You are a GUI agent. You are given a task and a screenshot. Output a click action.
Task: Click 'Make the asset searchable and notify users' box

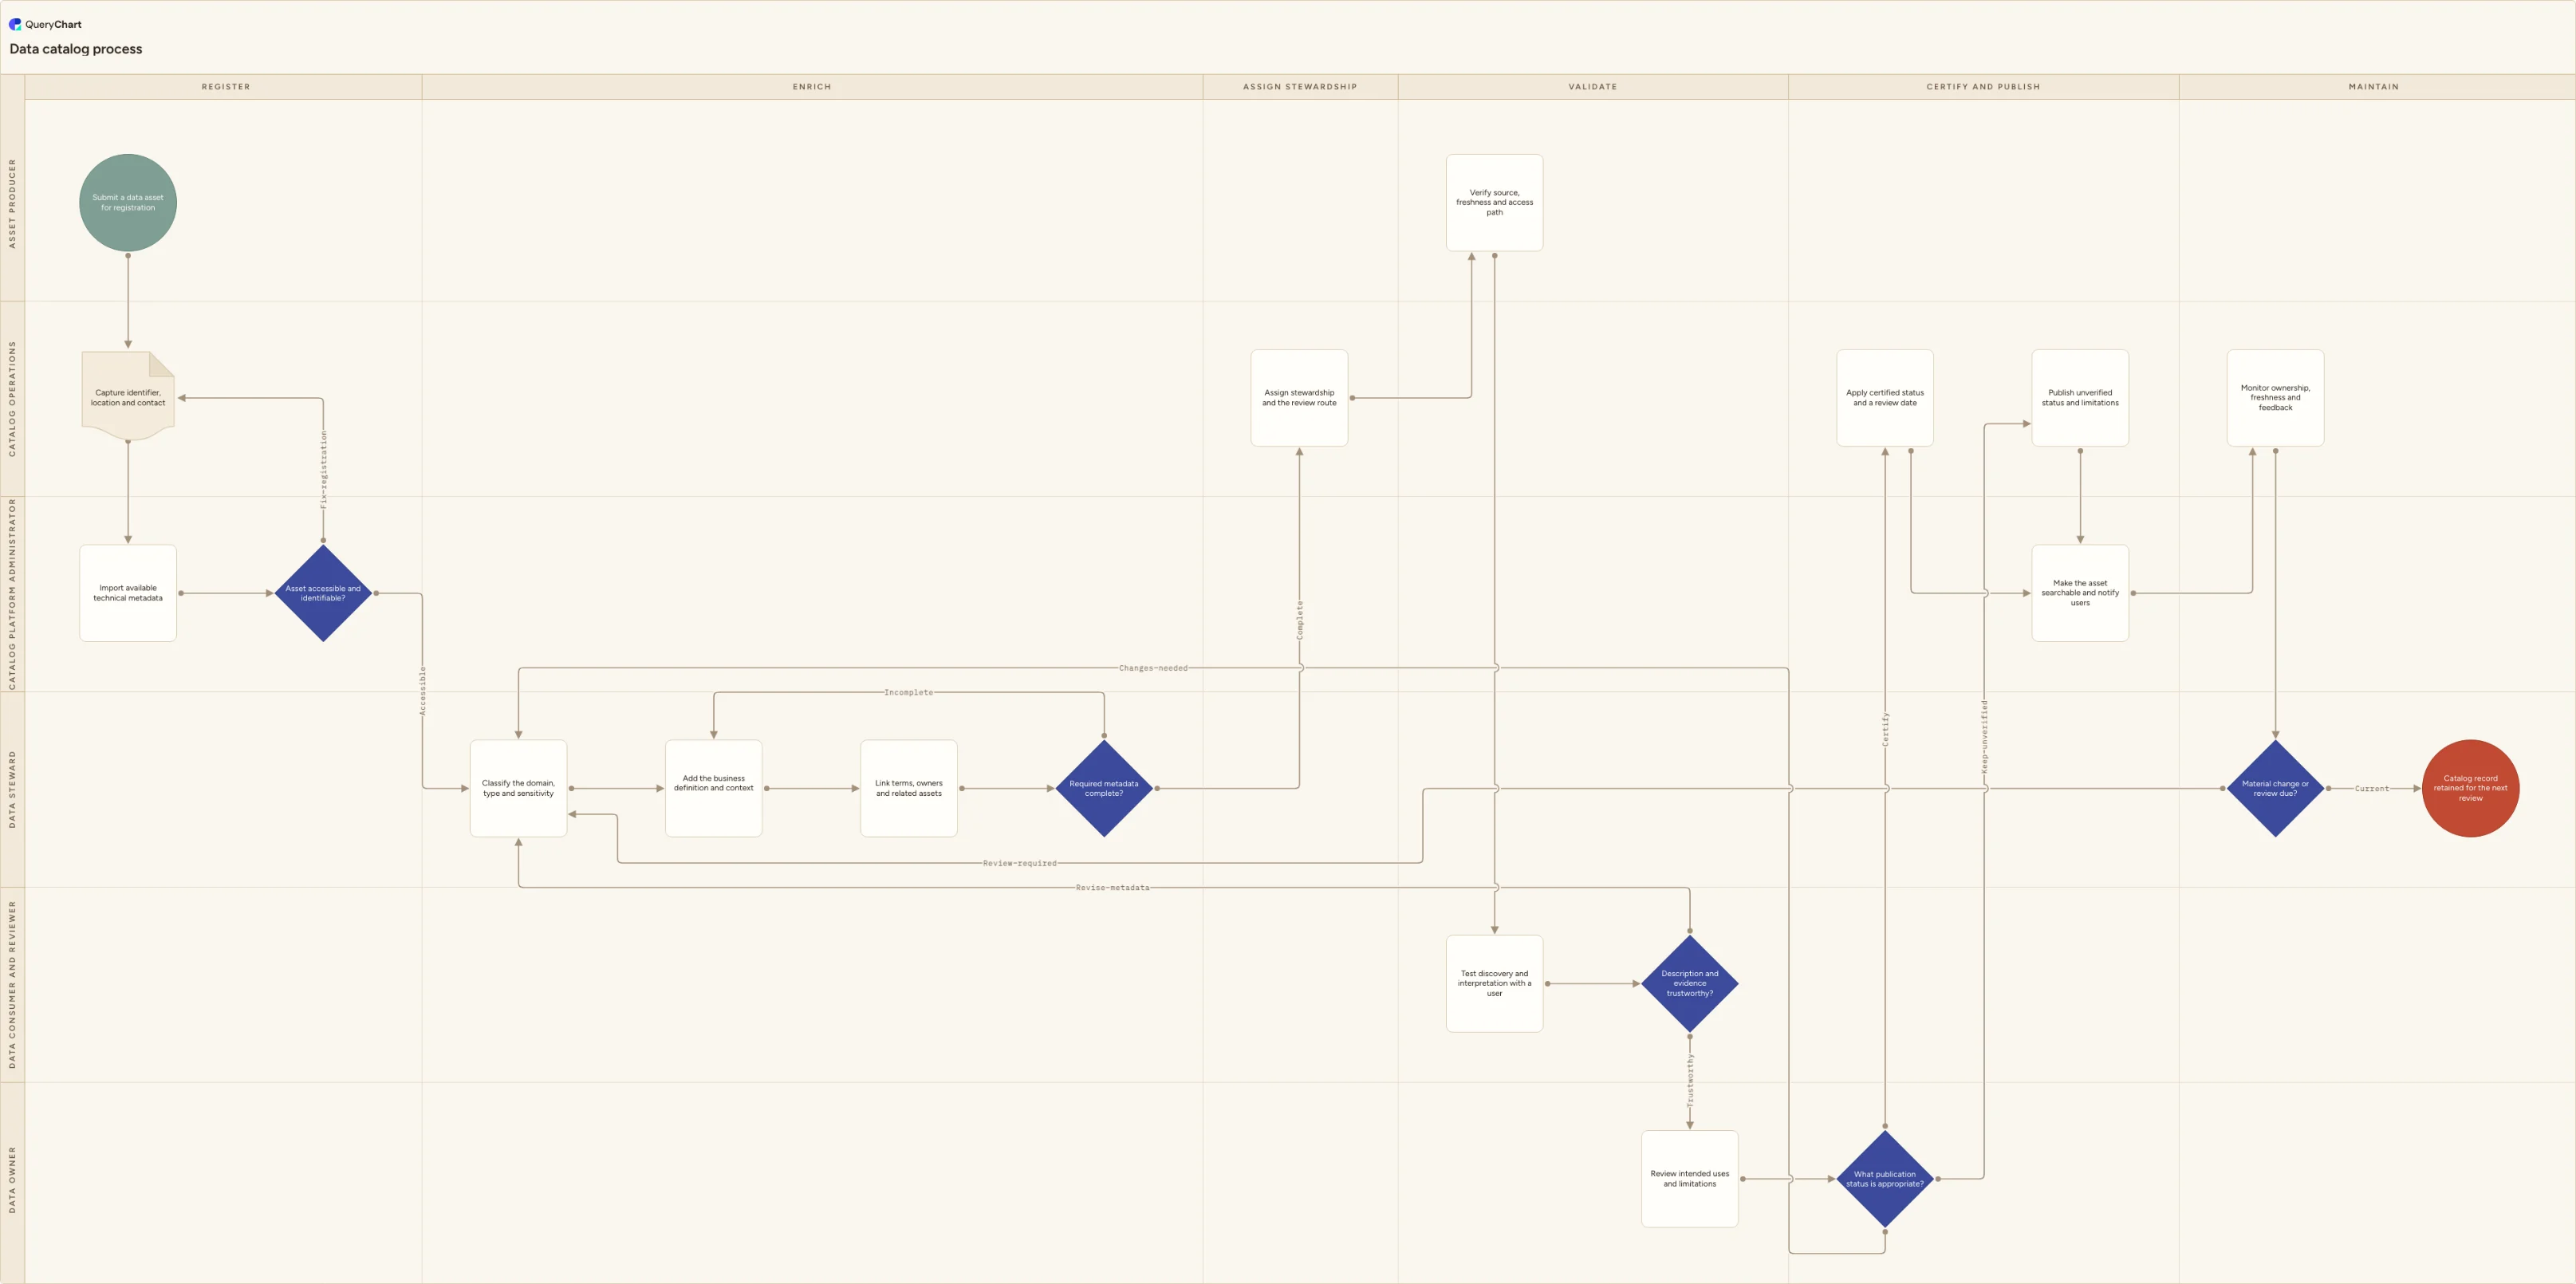[x=2080, y=593]
